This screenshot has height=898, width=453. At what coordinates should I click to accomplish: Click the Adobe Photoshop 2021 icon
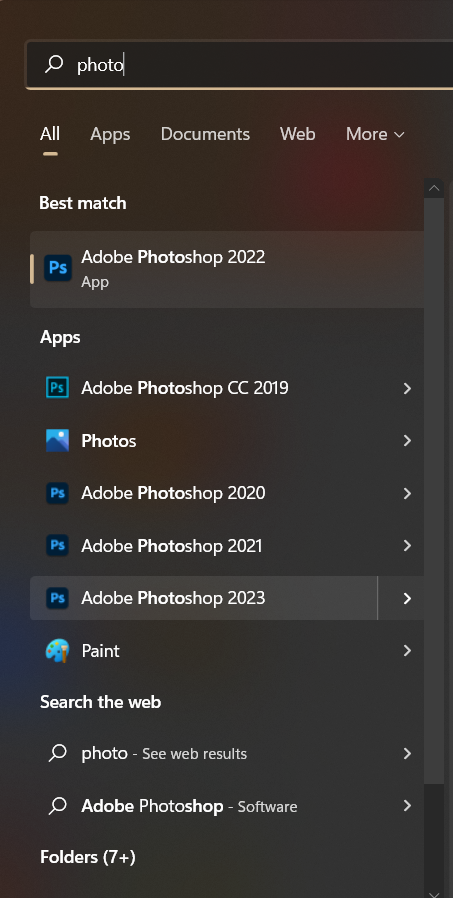pos(57,545)
